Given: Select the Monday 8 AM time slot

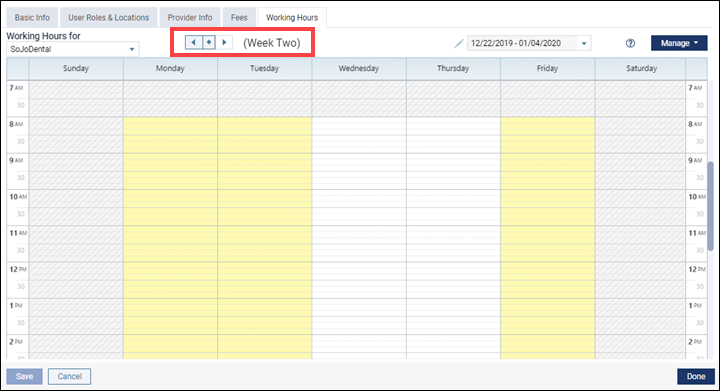Looking at the screenshot, I should point(170,126).
